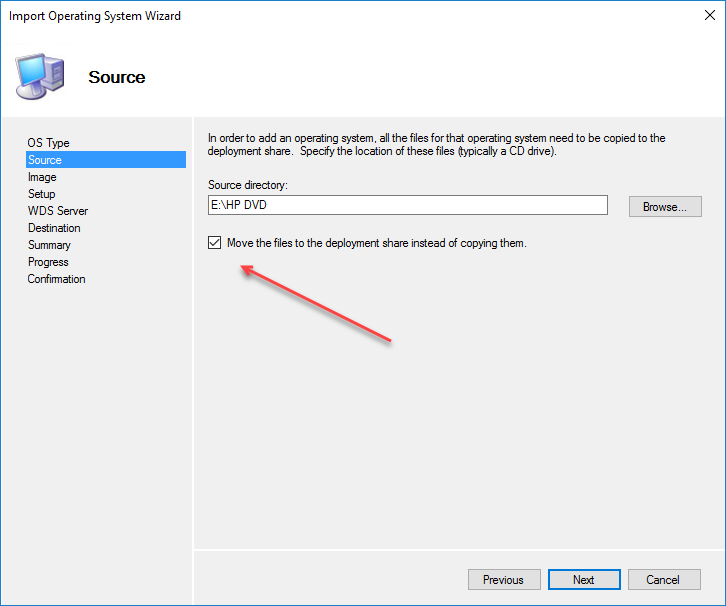The height and width of the screenshot is (606, 726).
Task: Click the Previous button
Action: (504, 580)
